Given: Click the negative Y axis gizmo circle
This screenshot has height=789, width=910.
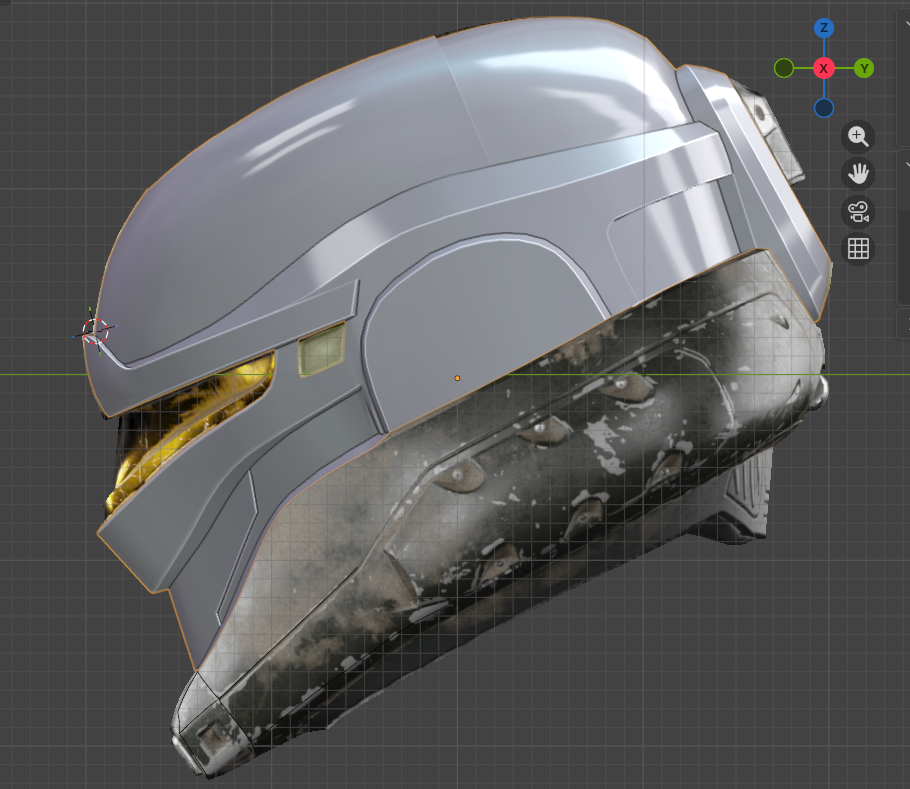Looking at the screenshot, I should (x=783, y=68).
